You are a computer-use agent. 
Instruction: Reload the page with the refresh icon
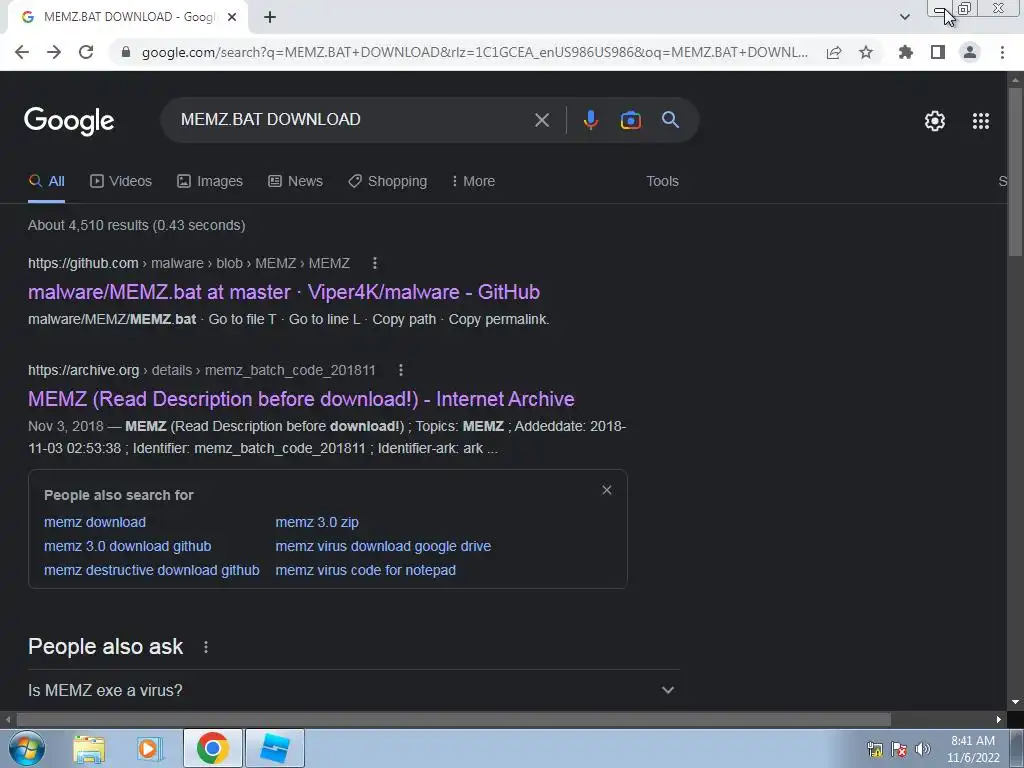(86, 52)
